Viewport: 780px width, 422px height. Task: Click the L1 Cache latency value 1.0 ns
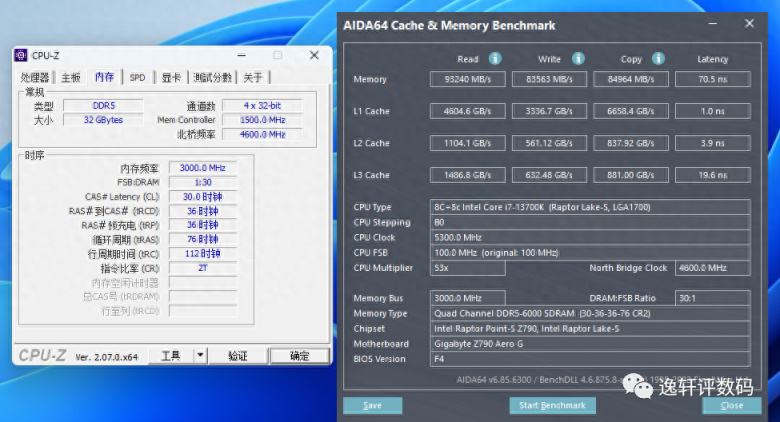pyautogui.click(x=713, y=111)
